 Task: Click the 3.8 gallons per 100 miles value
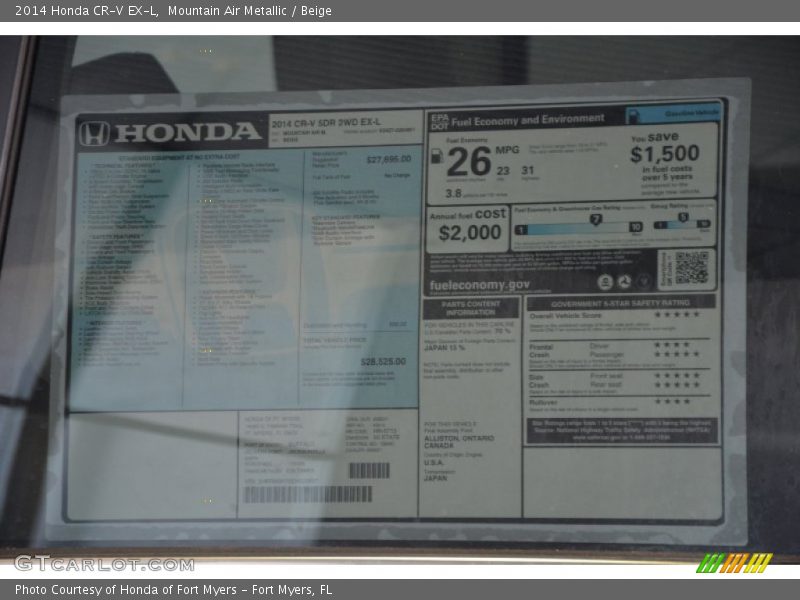coord(453,193)
